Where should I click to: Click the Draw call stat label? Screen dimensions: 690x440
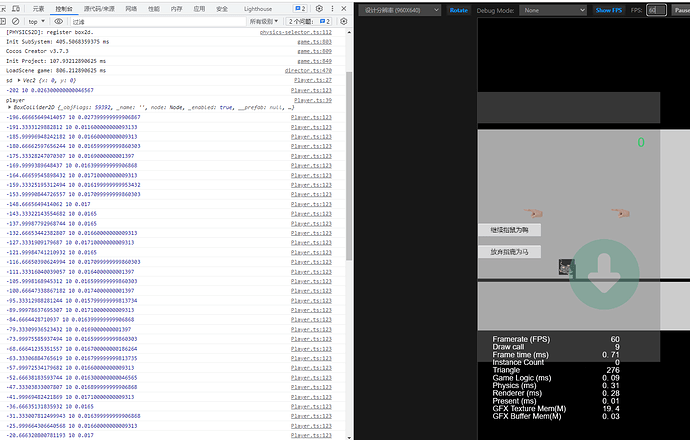tap(508, 347)
